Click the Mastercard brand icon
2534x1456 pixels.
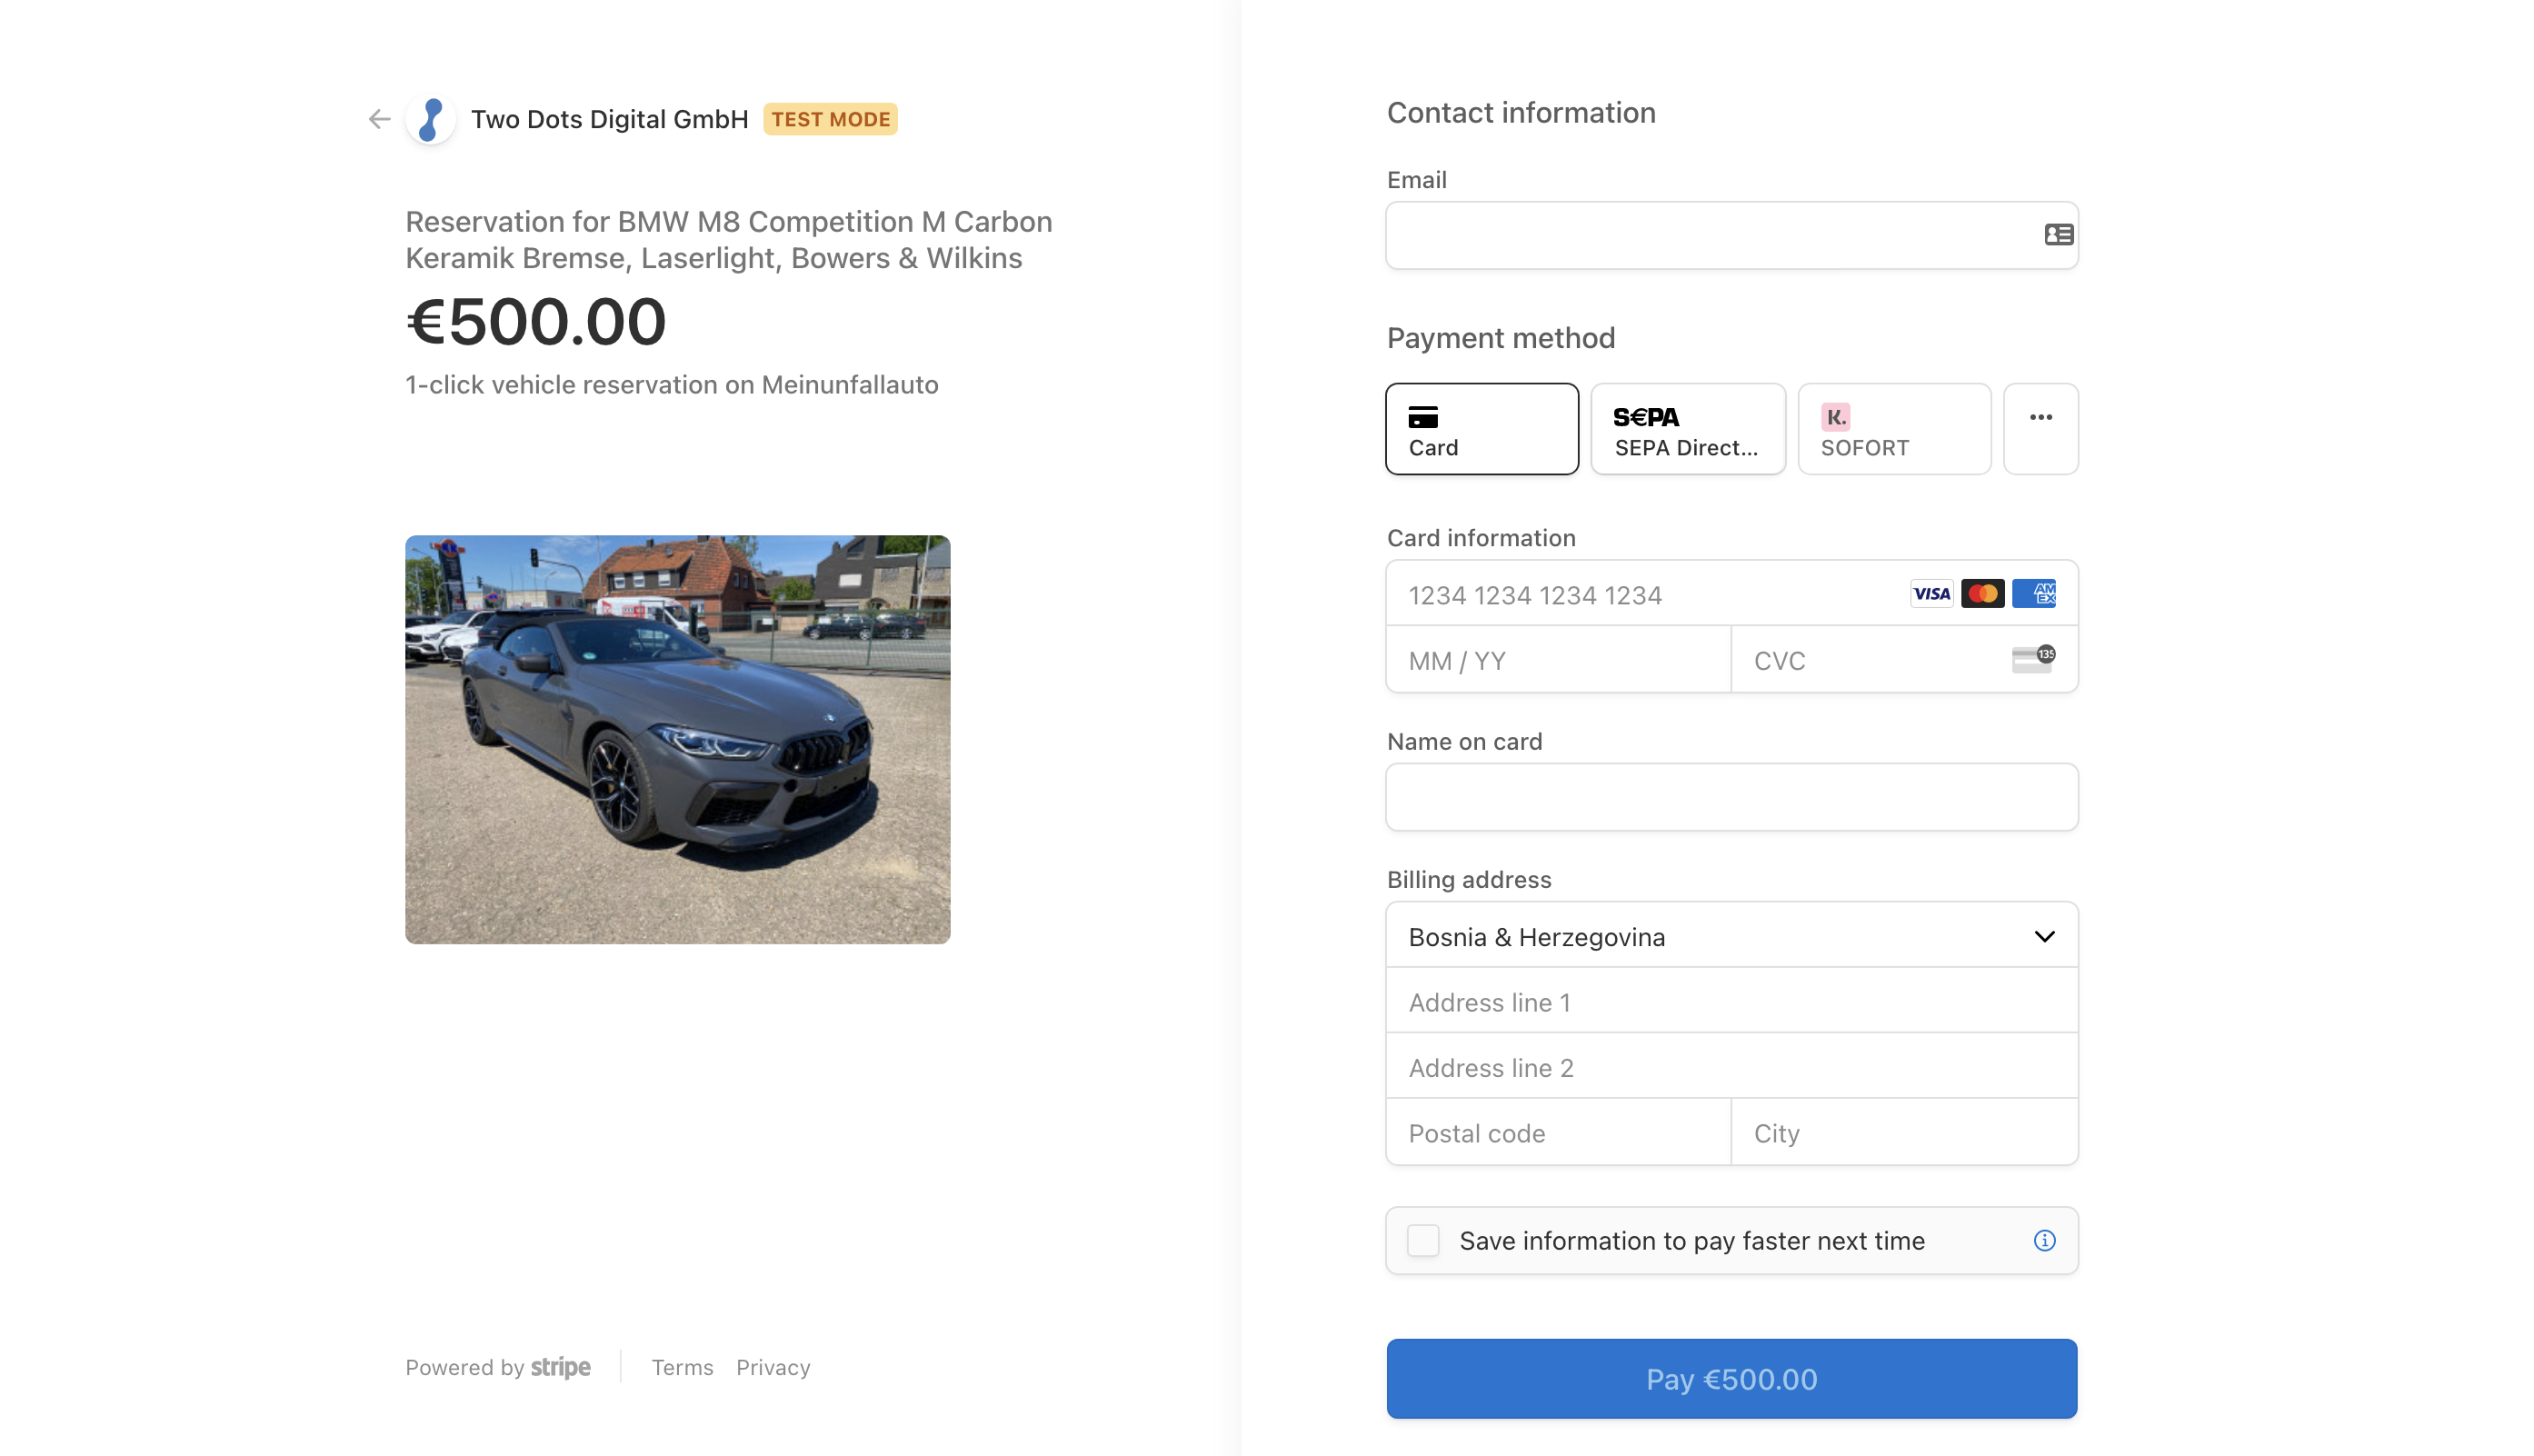(x=1982, y=594)
